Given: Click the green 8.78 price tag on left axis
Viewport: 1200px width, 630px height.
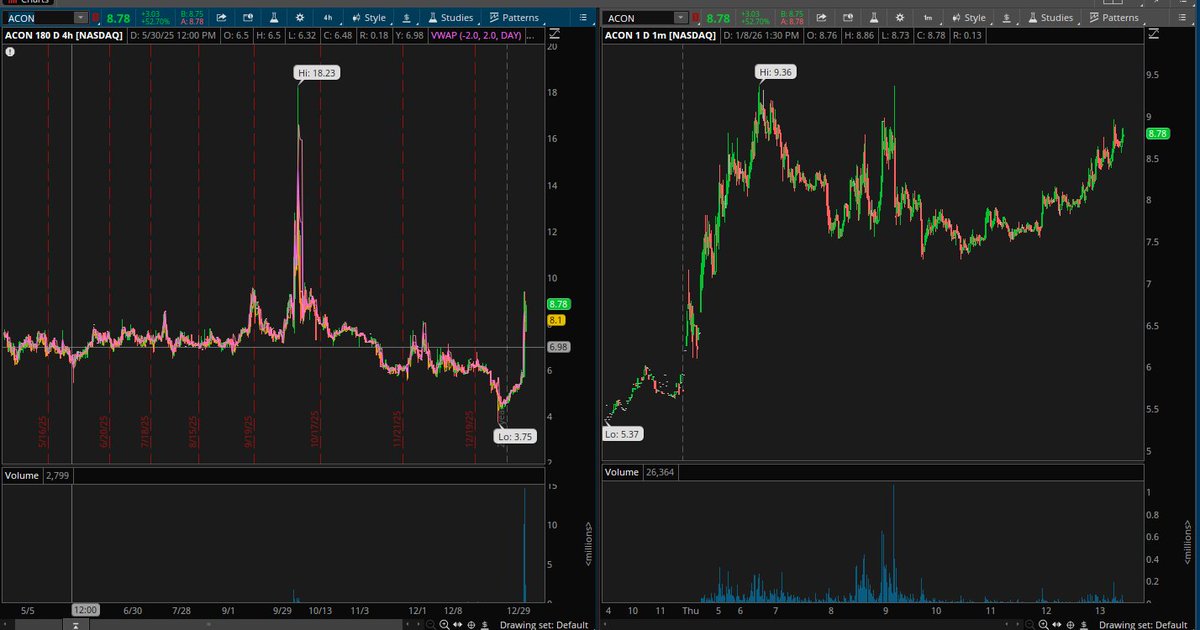Looking at the screenshot, I should click(558, 304).
